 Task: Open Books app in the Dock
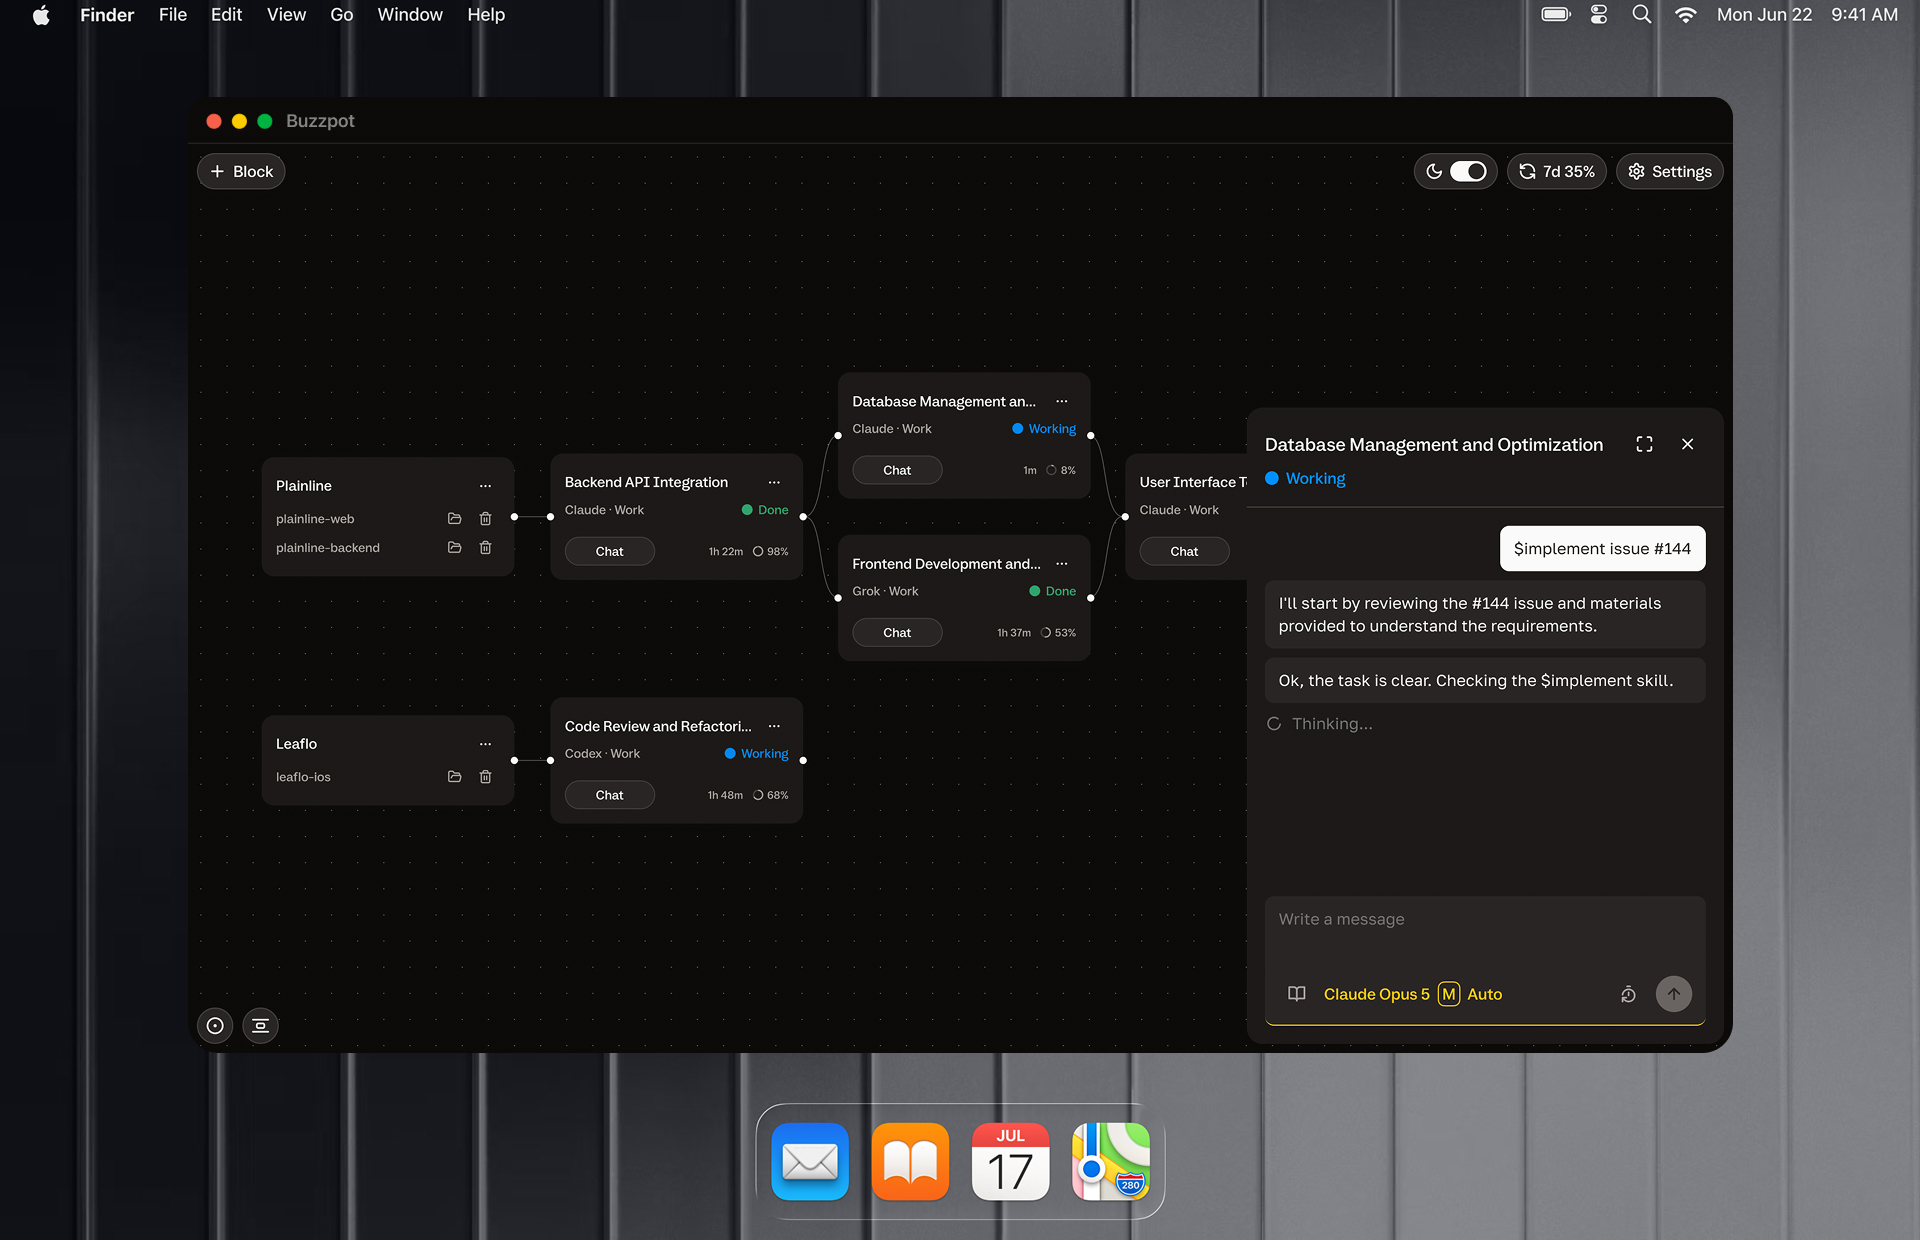coord(910,1162)
